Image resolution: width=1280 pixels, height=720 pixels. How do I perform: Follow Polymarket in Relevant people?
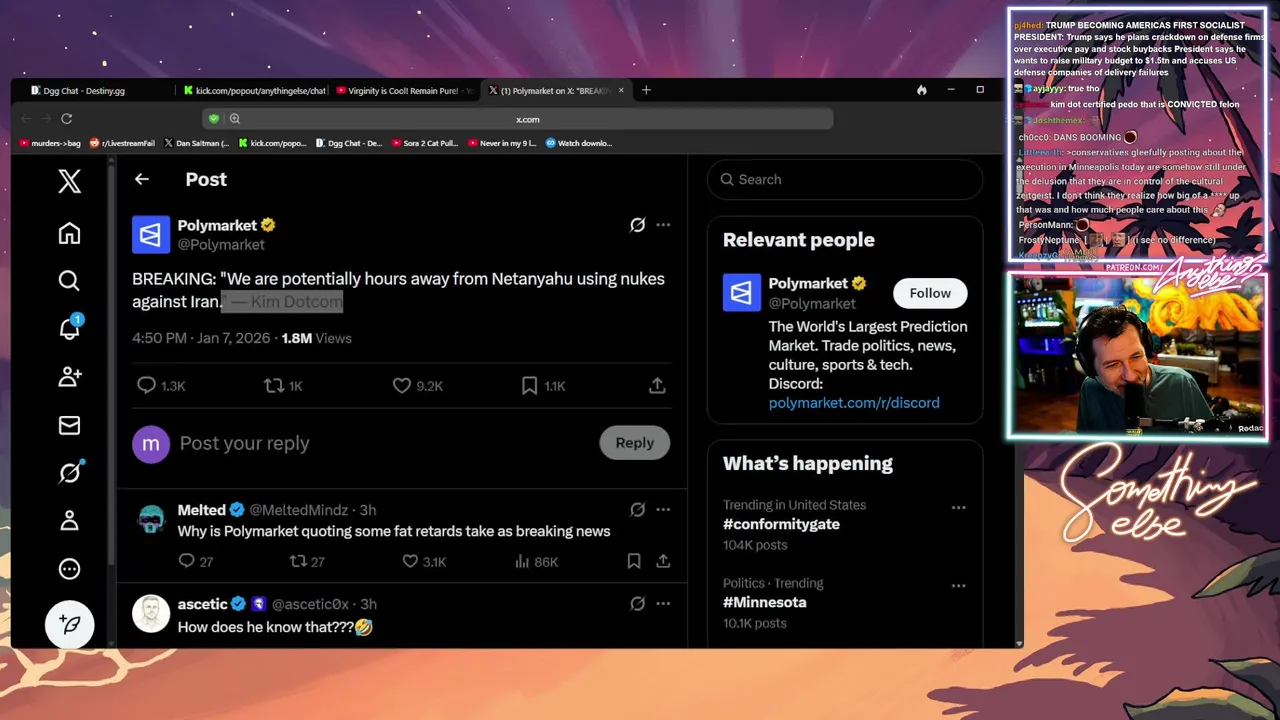coord(930,293)
